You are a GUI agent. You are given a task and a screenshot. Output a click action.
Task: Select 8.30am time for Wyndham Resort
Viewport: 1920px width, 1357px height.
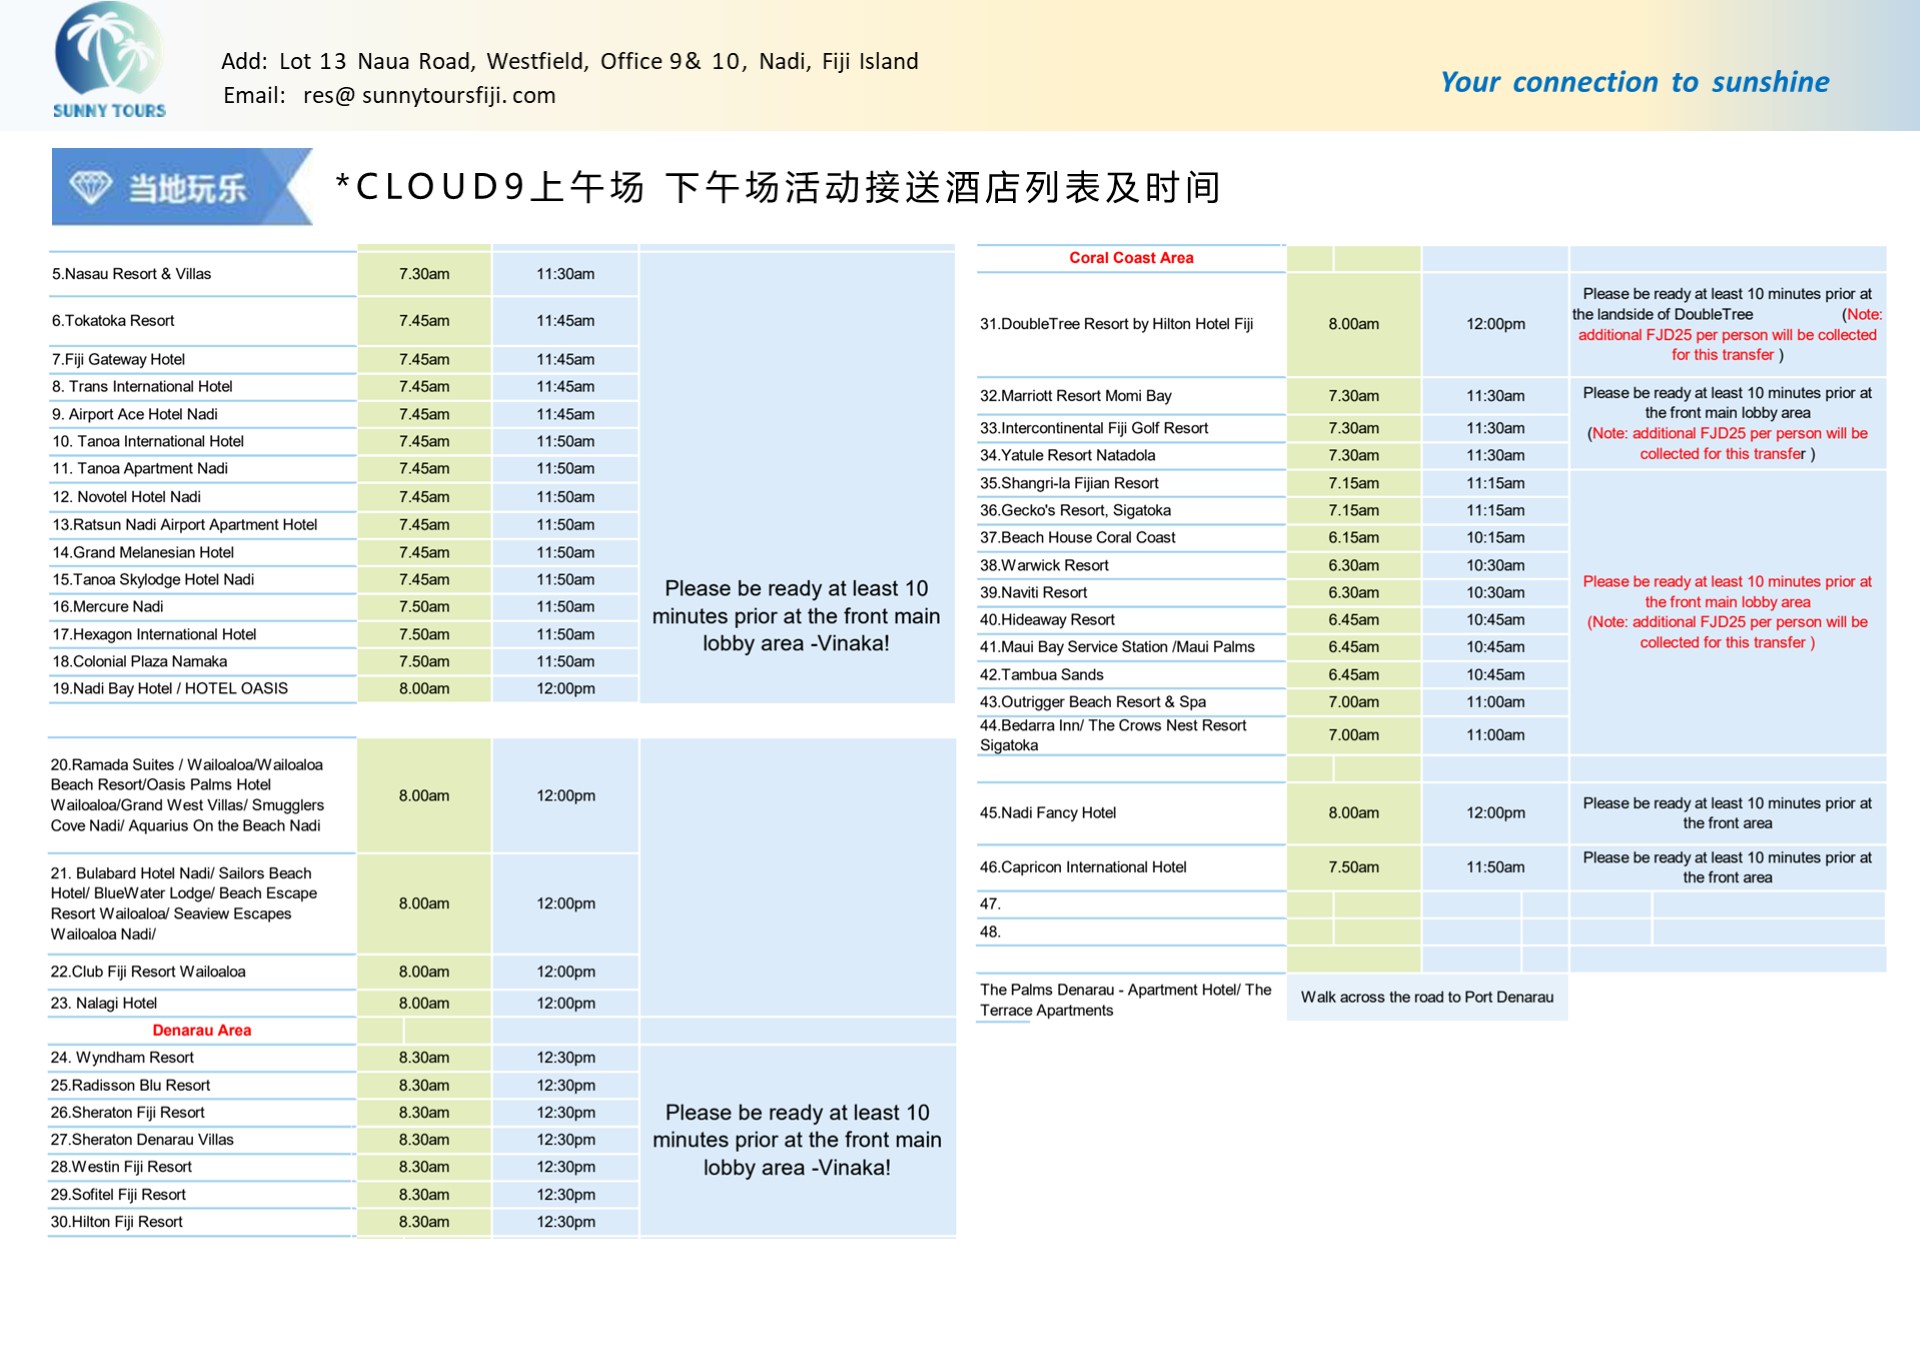coord(424,1057)
